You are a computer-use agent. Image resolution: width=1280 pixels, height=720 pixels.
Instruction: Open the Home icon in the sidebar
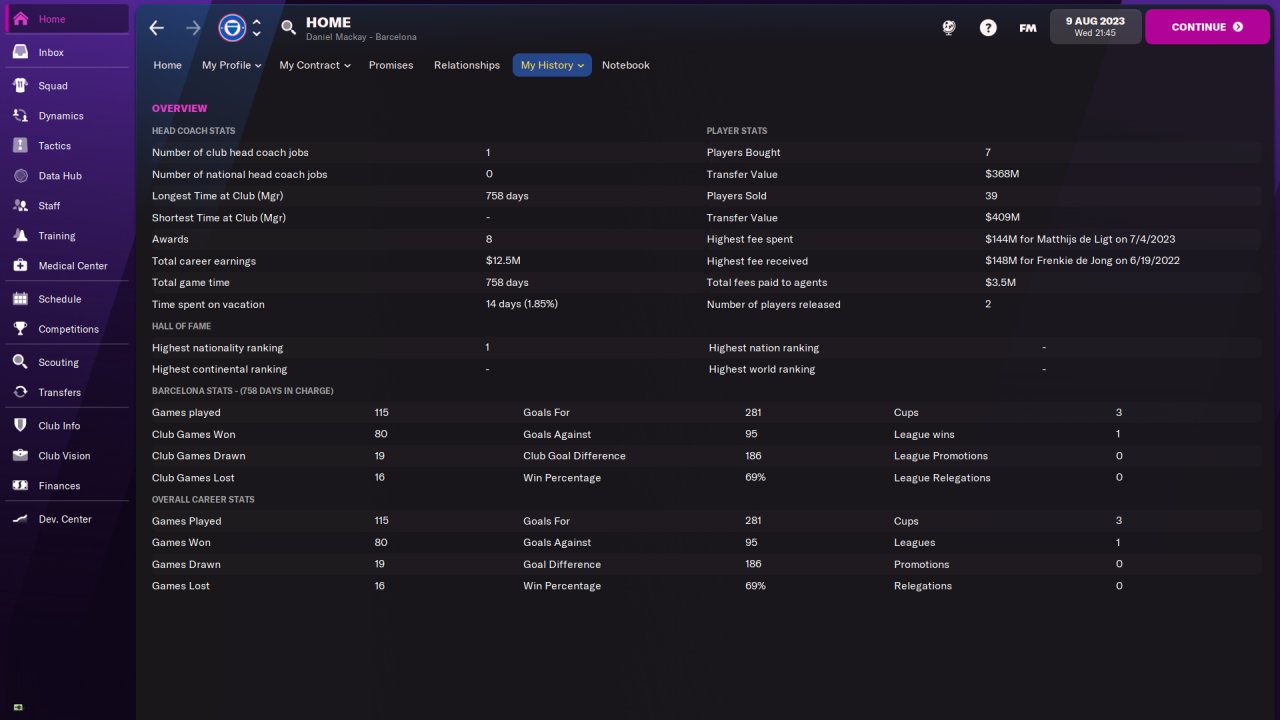click(x=20, y=19)
